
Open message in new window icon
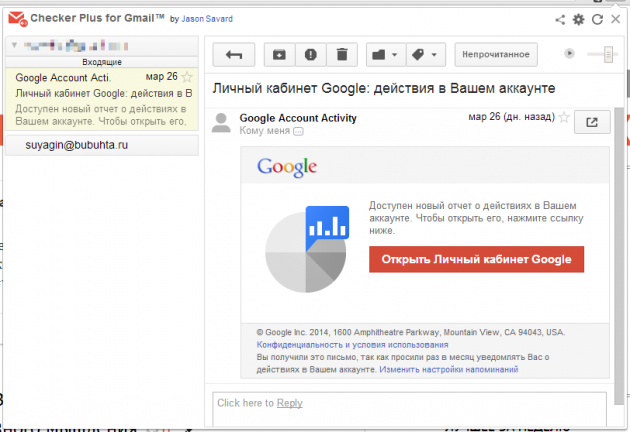(x=592, y=122)
